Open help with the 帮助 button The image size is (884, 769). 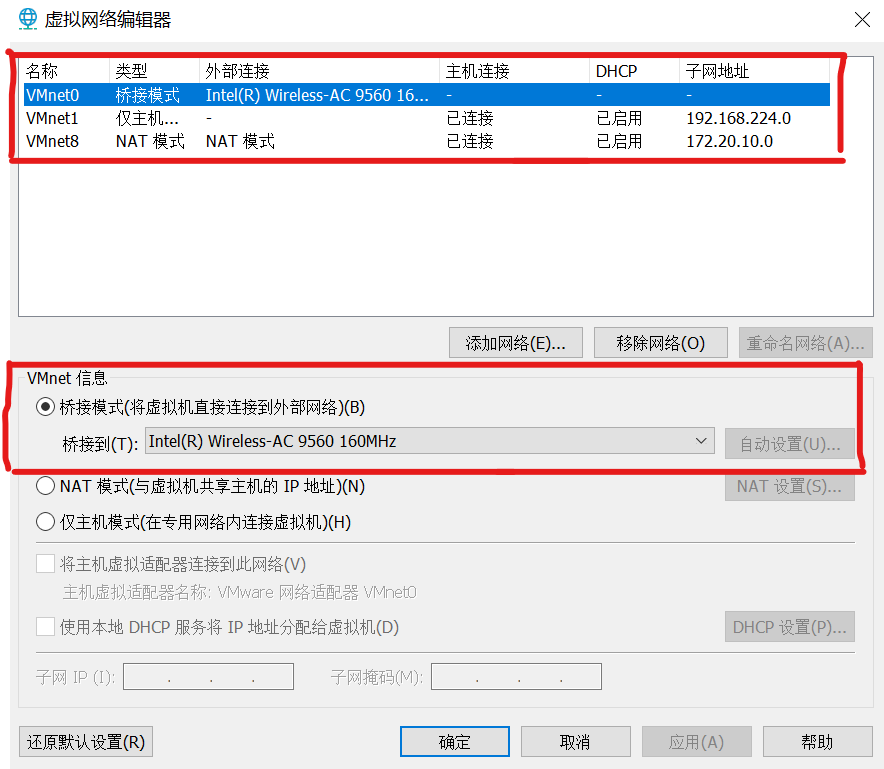(817, 742)
